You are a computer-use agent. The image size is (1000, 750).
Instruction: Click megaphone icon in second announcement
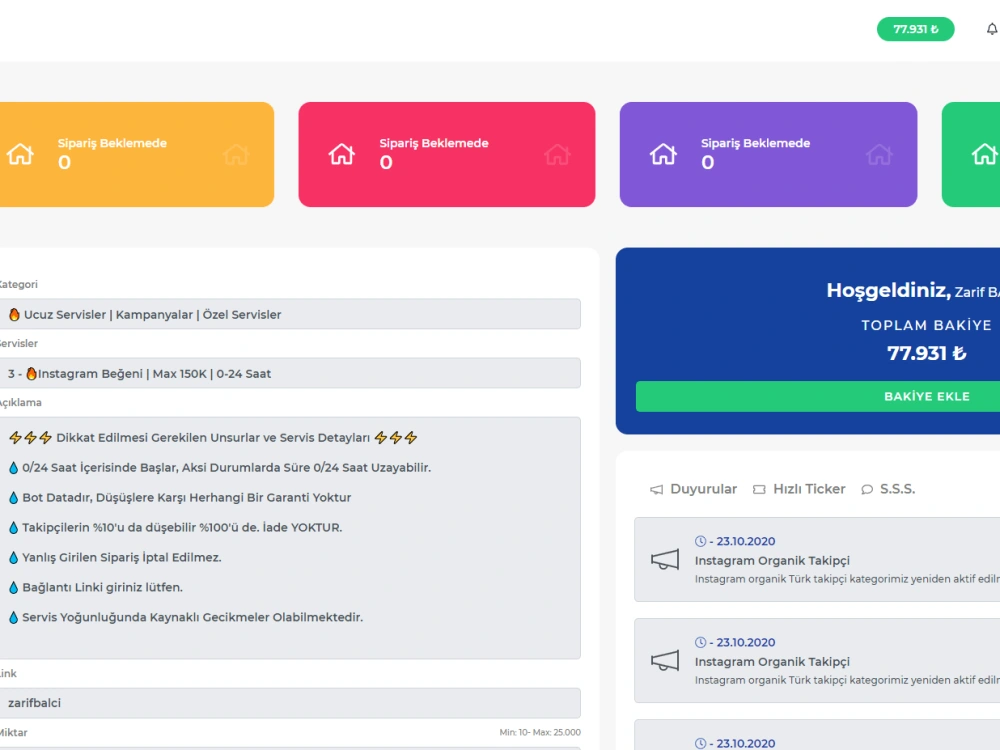click(665, 661)
